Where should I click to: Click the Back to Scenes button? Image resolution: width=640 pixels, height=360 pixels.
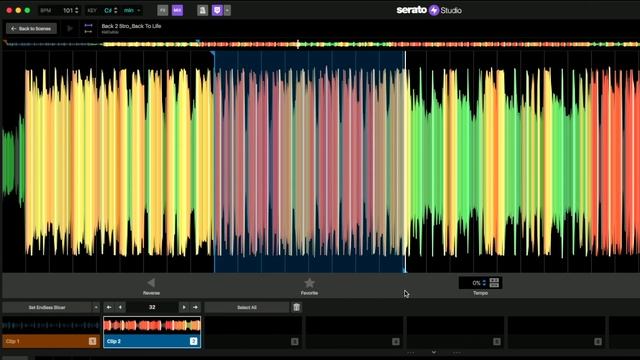coord(31,29)
